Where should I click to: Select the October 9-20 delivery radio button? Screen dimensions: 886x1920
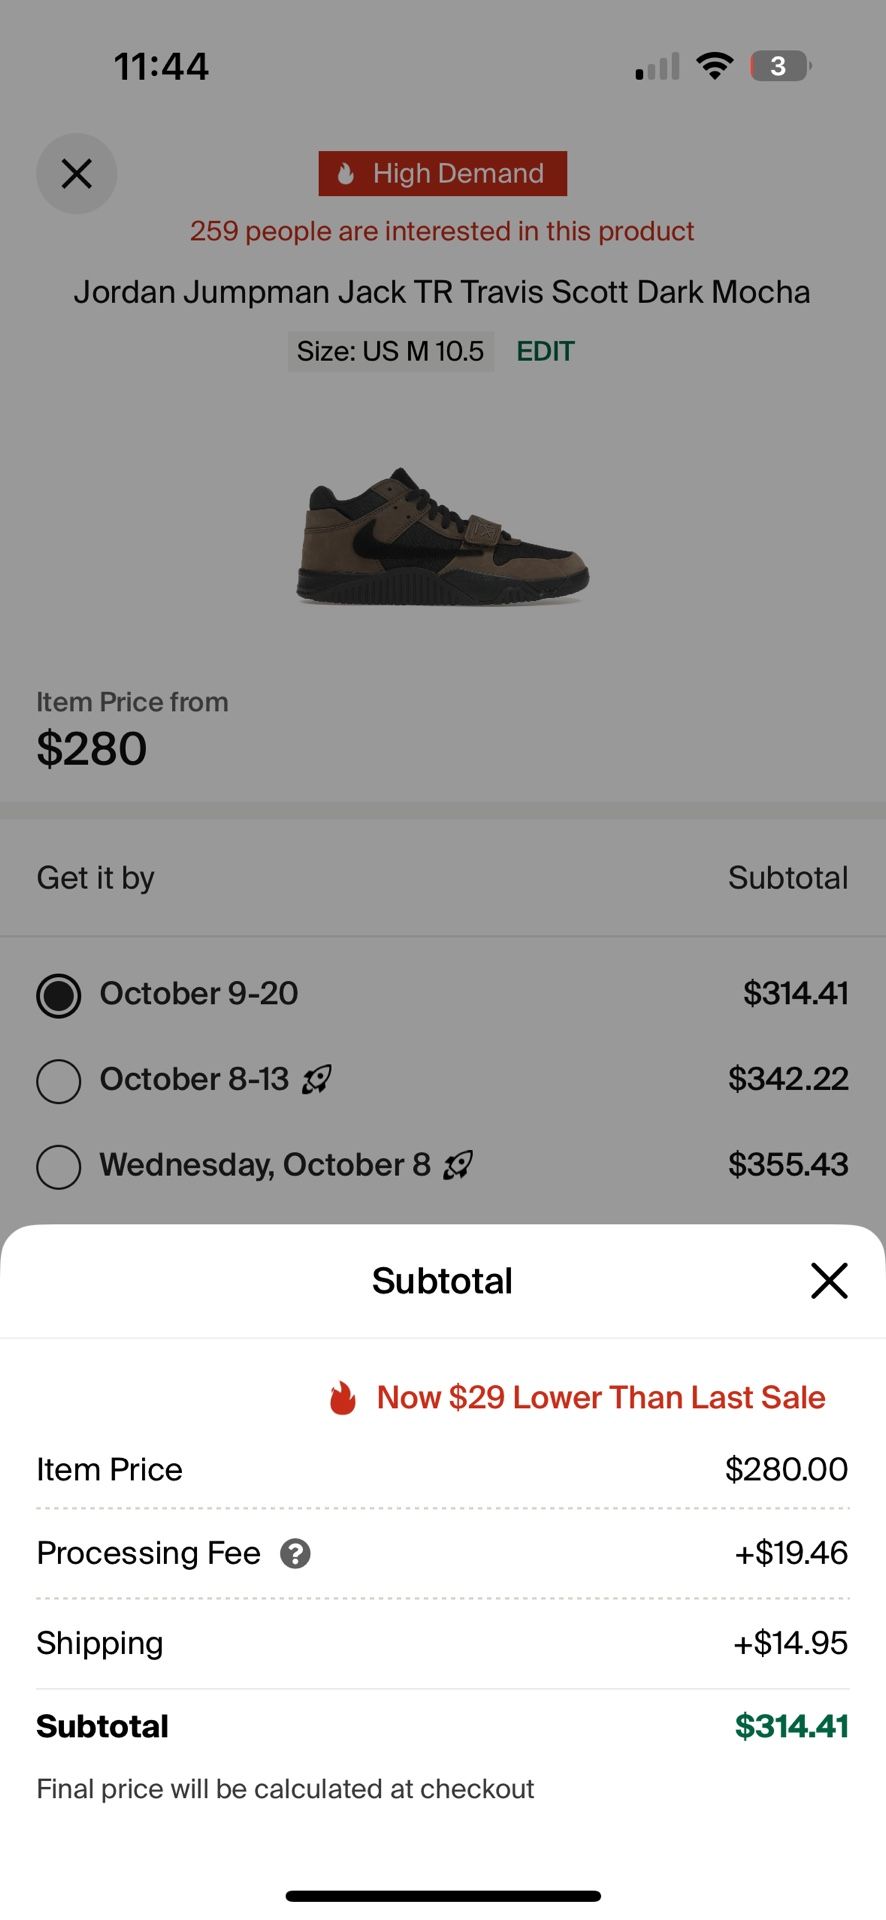(x=59, y=996)
